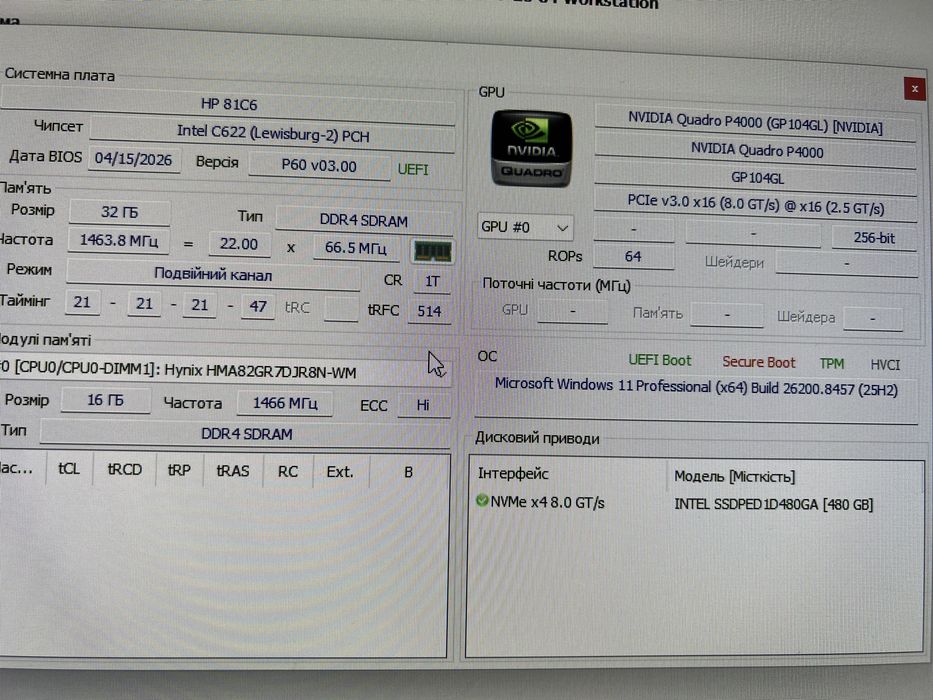
Task: Click the NVIDIA Quadro logo image
Action: point(531,148)
